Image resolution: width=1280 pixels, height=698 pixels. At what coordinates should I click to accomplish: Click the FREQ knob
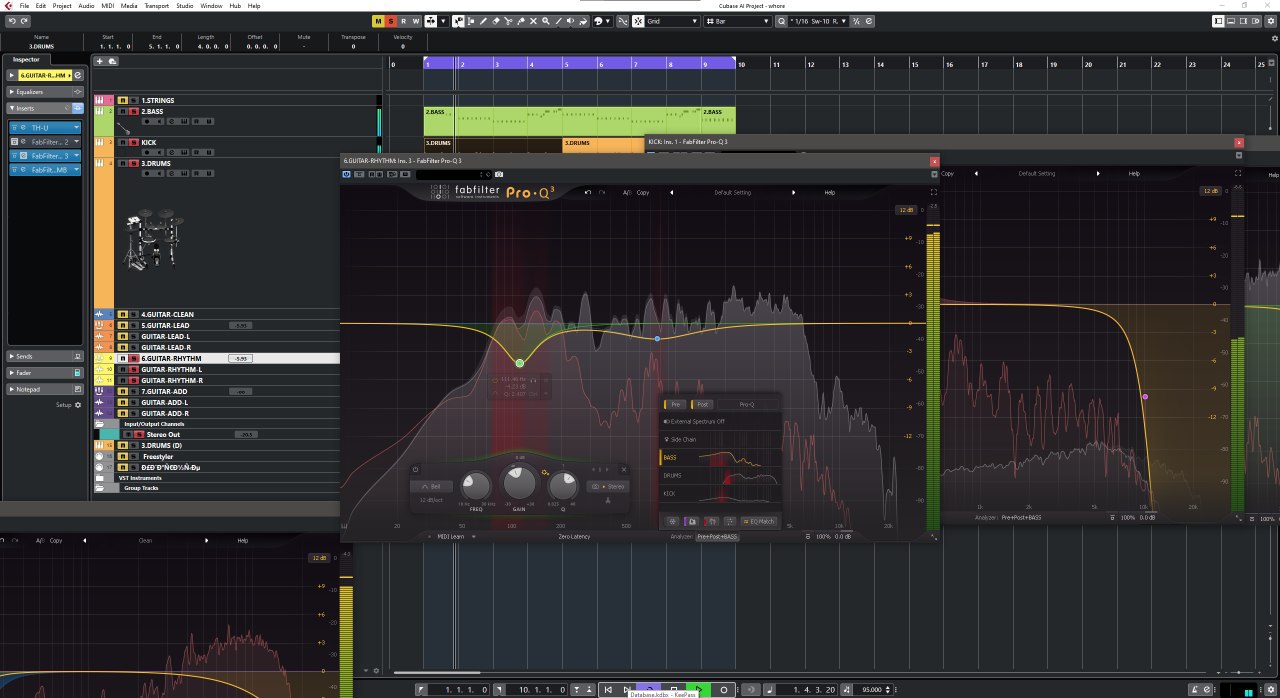[476, 486]
